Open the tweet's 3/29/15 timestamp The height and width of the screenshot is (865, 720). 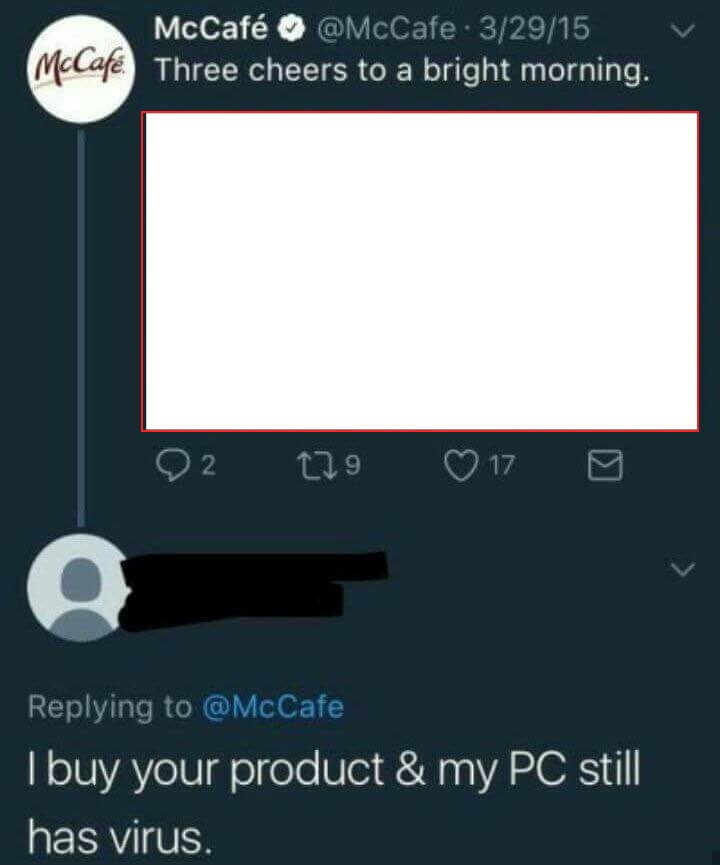pos(534,29)
